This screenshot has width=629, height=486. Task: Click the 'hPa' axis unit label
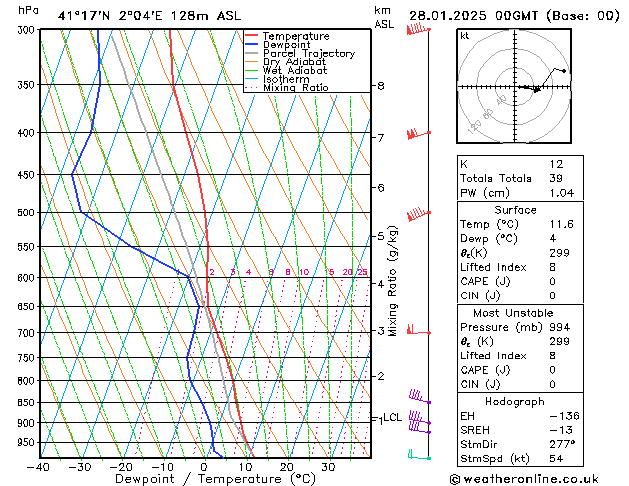tap(28, 10)
